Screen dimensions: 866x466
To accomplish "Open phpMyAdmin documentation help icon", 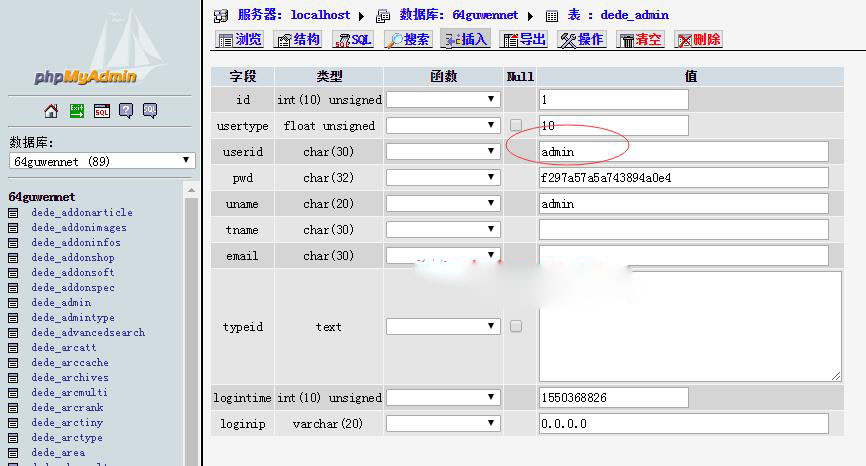I will (126, 111).
